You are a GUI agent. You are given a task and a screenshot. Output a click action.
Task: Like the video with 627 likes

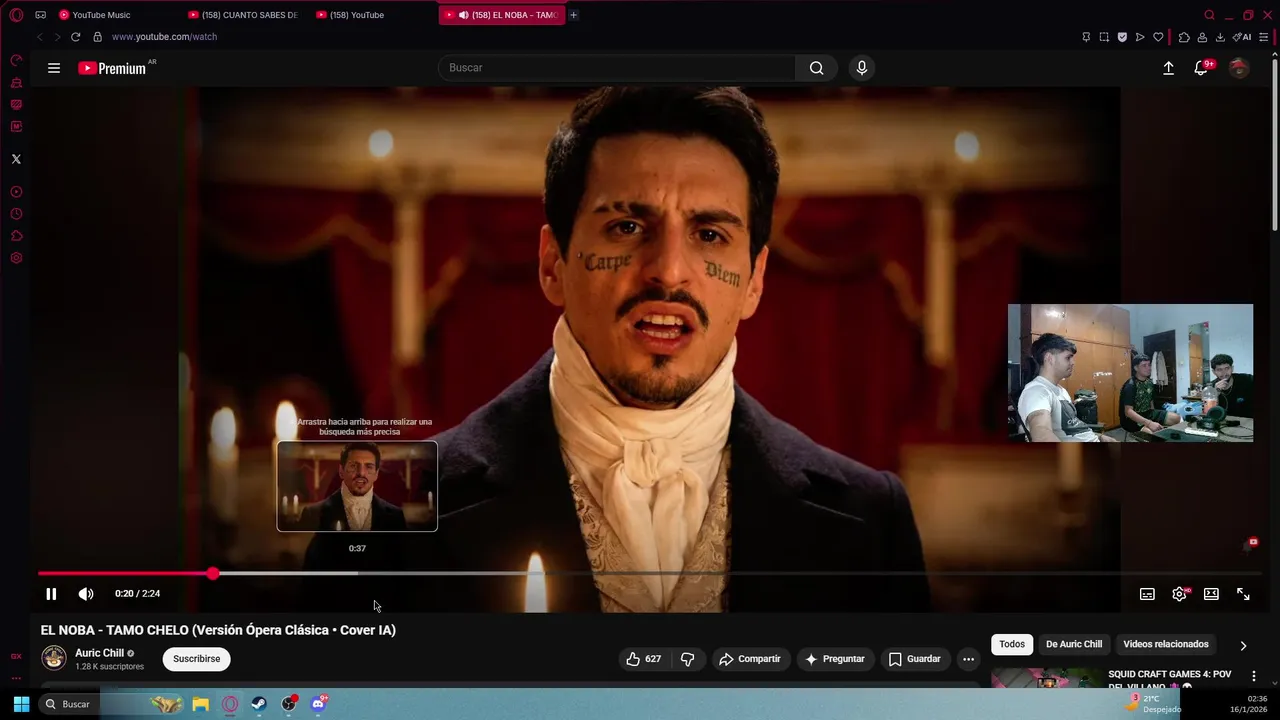pyautogui.click(x=643, y=659)
